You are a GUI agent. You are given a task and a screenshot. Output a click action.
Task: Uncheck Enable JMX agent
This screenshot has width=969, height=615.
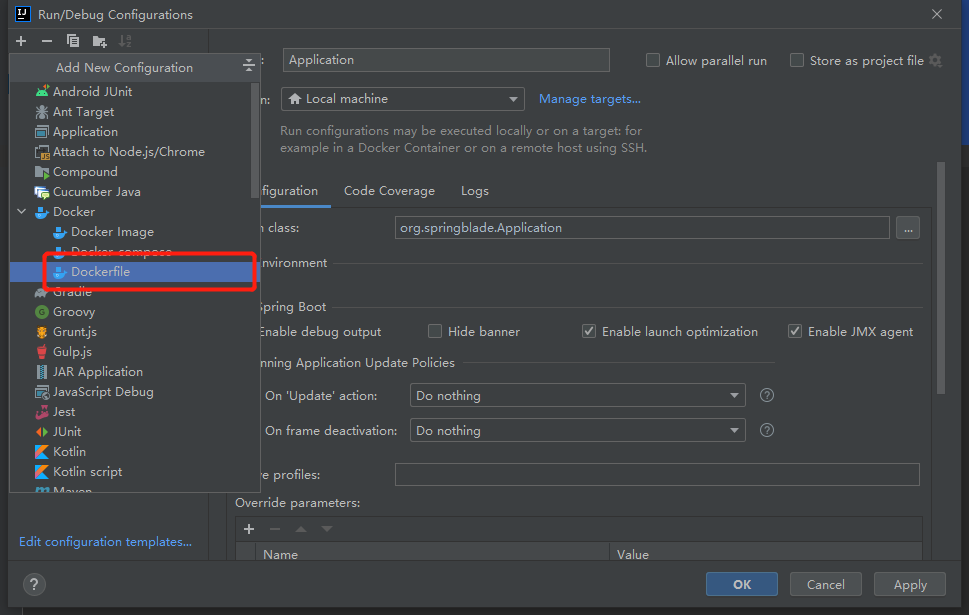tap(795, 332)
